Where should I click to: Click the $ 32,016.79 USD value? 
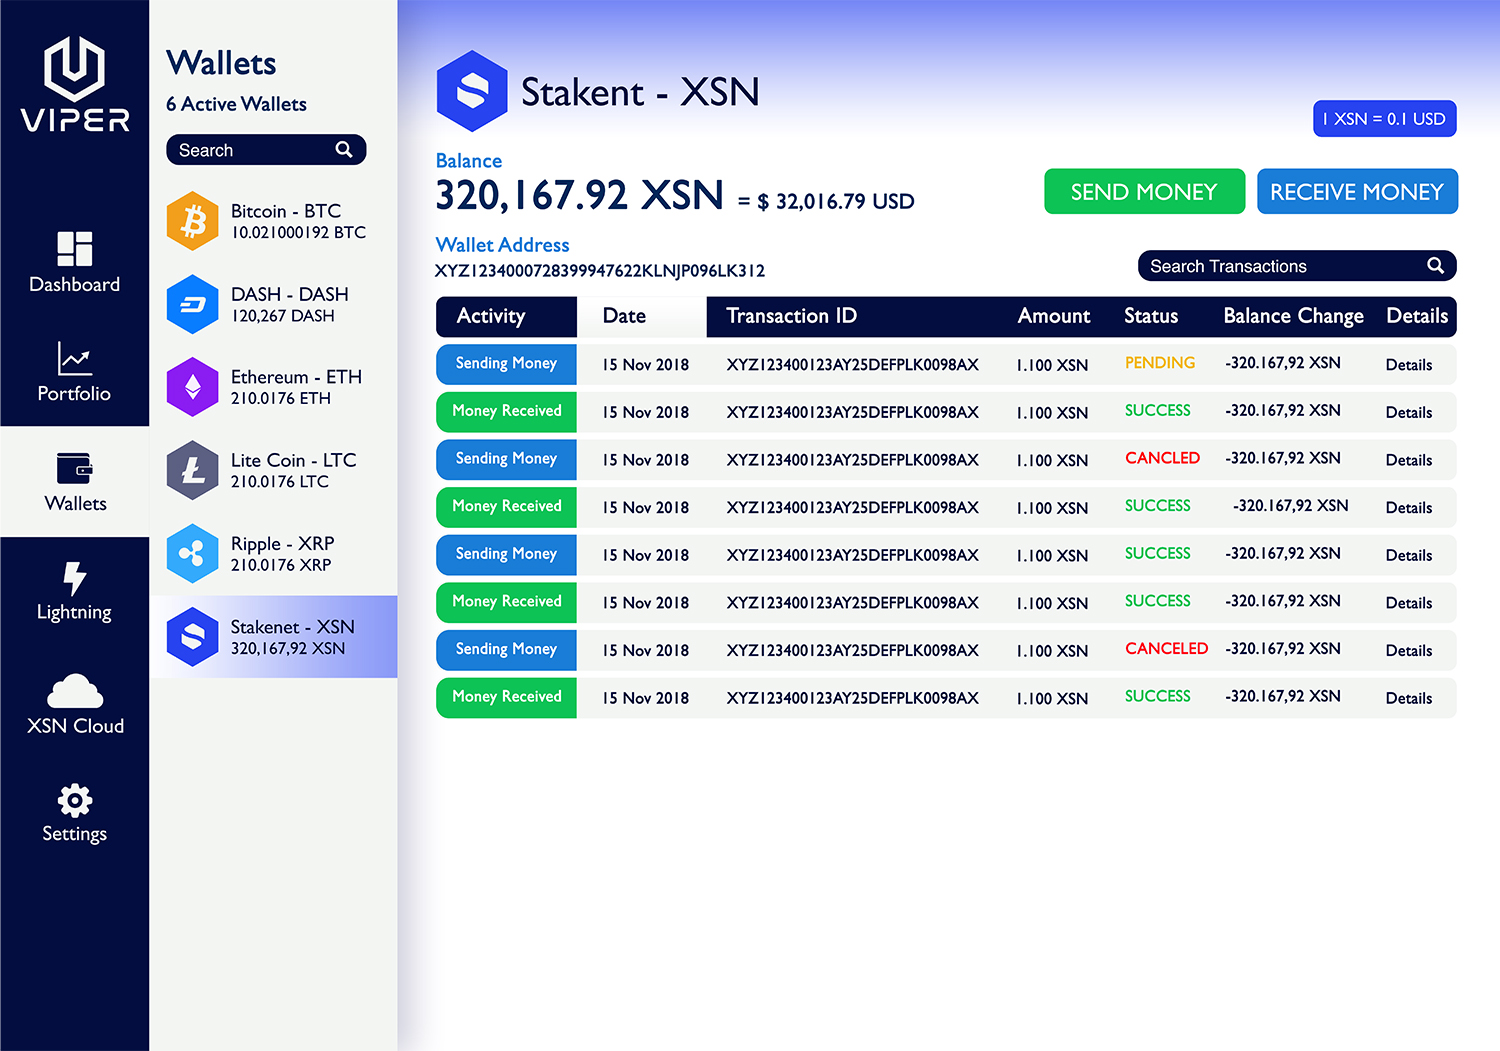pos(836,202)
